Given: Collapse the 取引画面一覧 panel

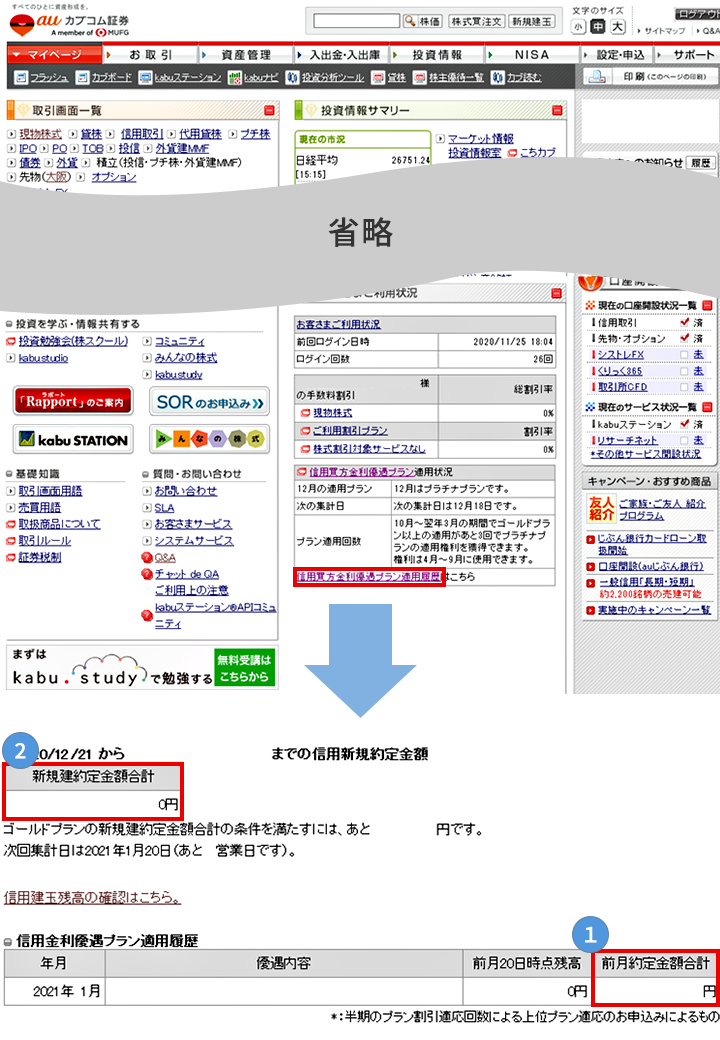Looking at the screenshot, I should pos(269,111).
